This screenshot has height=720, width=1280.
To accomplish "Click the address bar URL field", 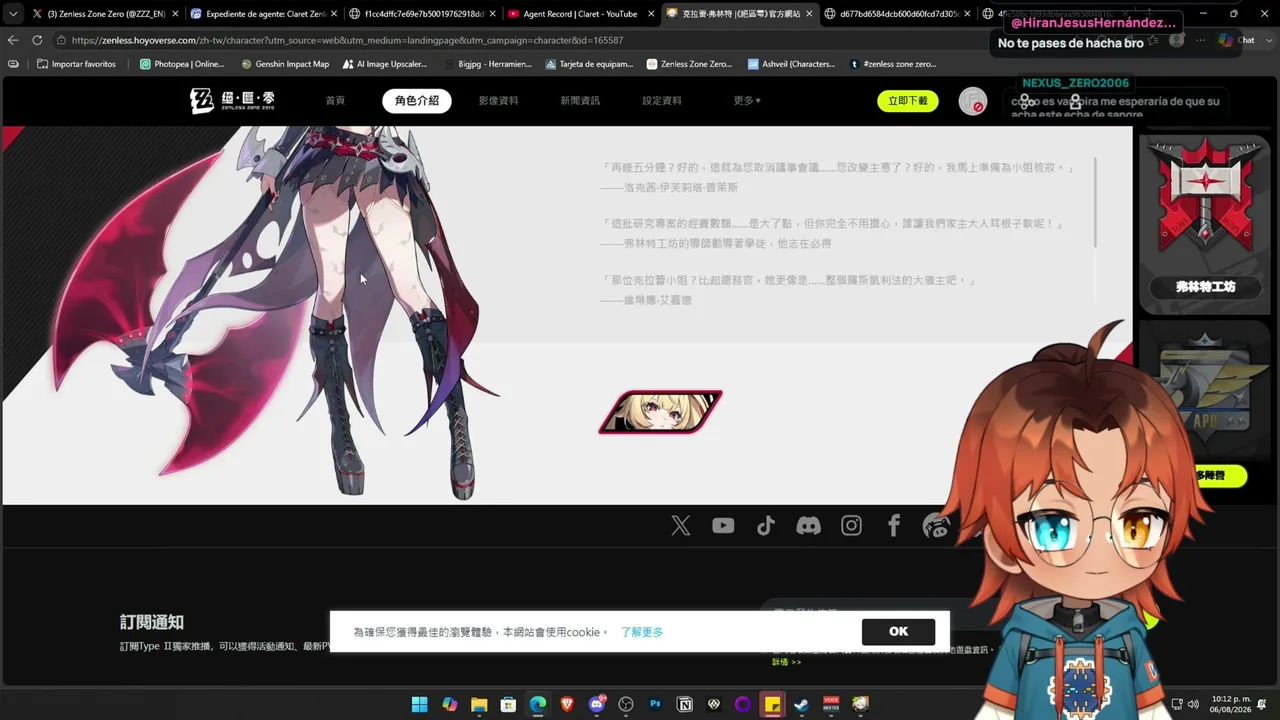I will coord(520,40).
